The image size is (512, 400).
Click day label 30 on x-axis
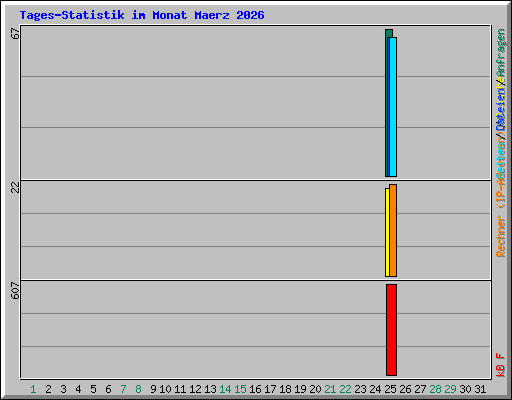click(465, 389)
